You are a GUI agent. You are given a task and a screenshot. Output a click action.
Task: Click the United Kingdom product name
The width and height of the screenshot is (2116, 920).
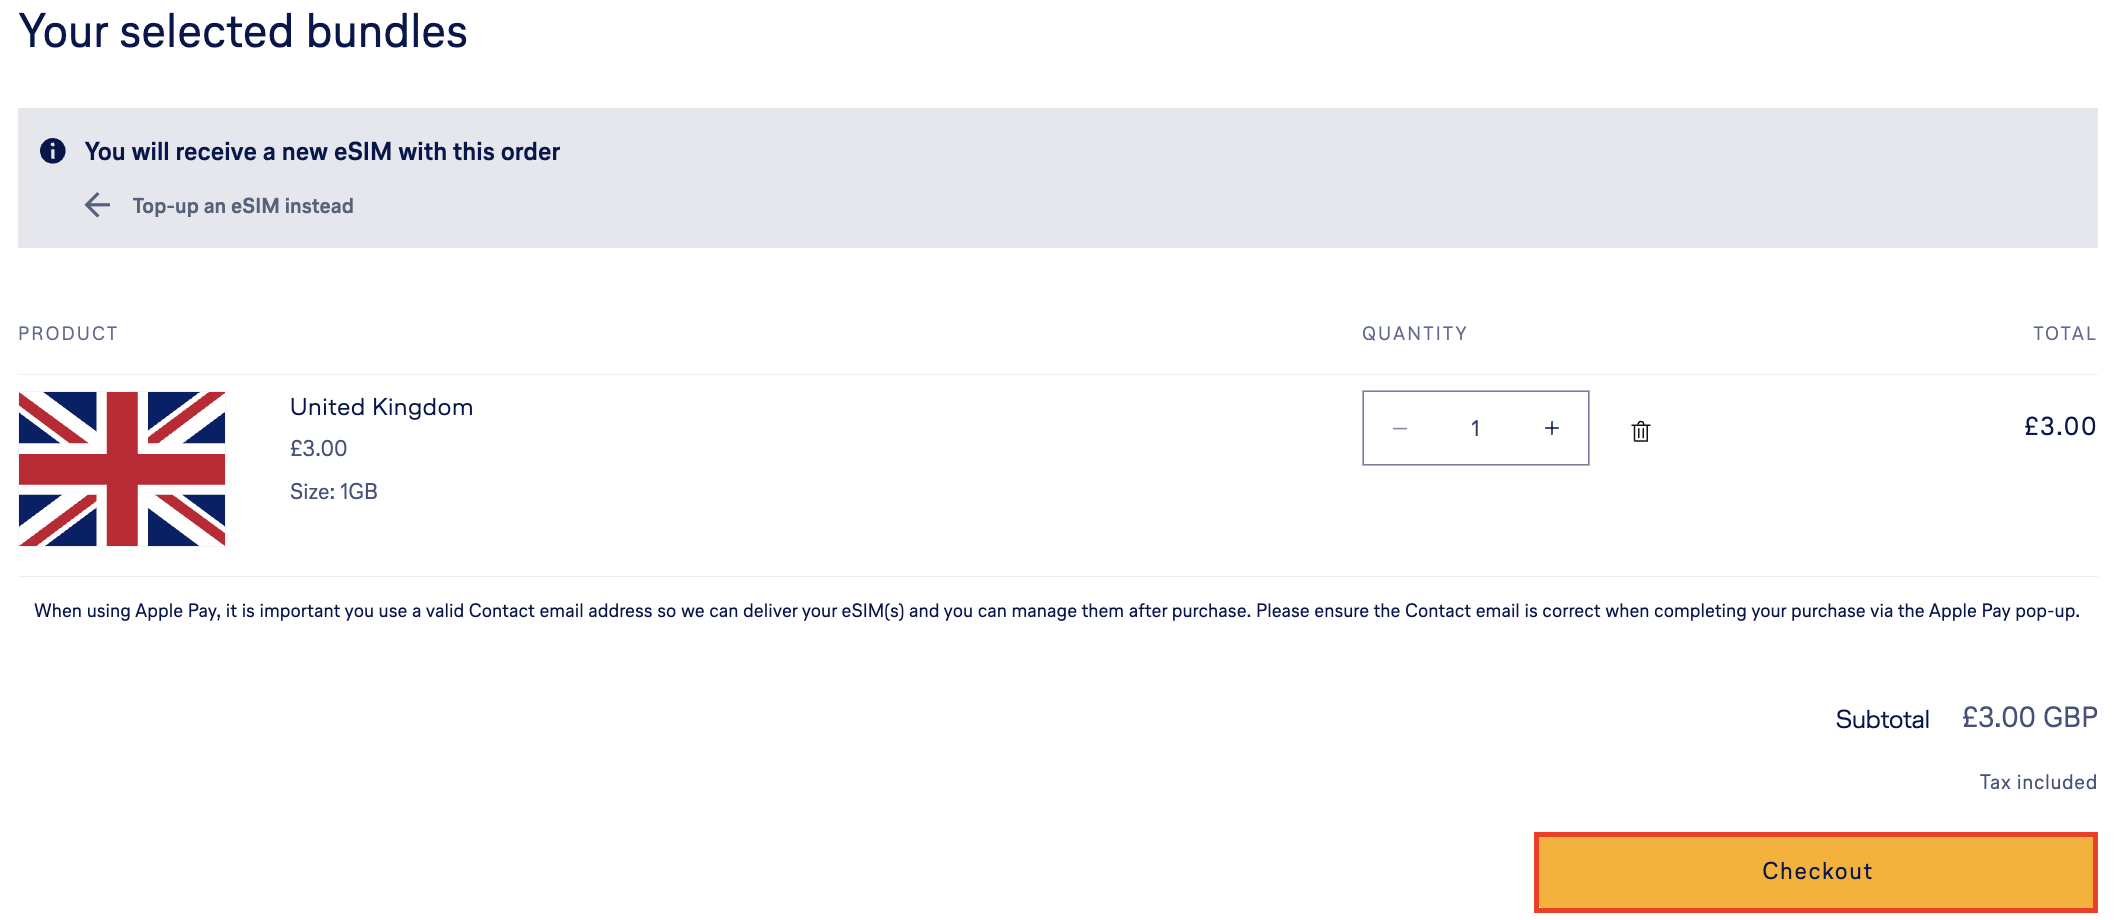click(x=381, y=406)
